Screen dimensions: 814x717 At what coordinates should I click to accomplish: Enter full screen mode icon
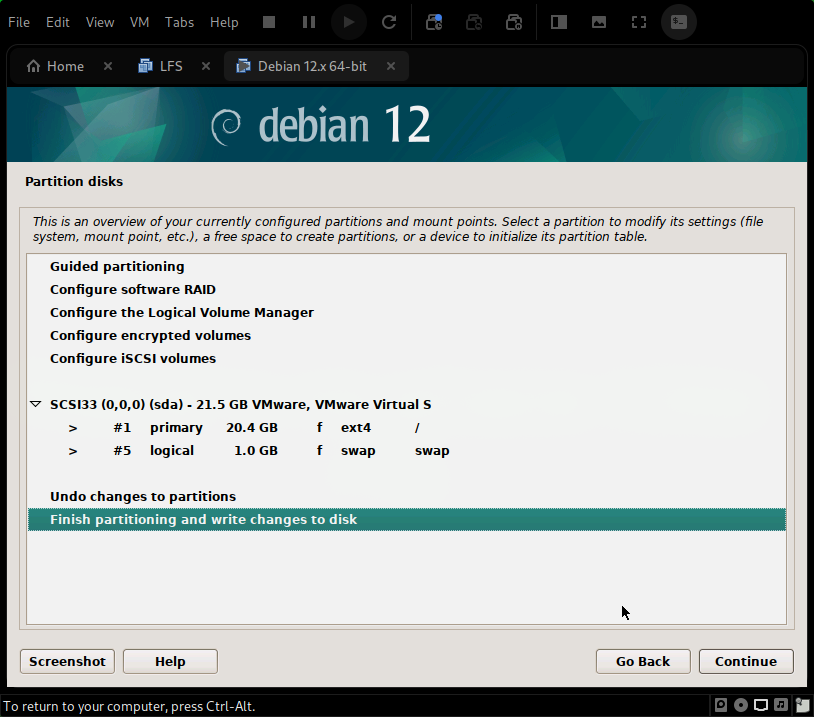639,22
